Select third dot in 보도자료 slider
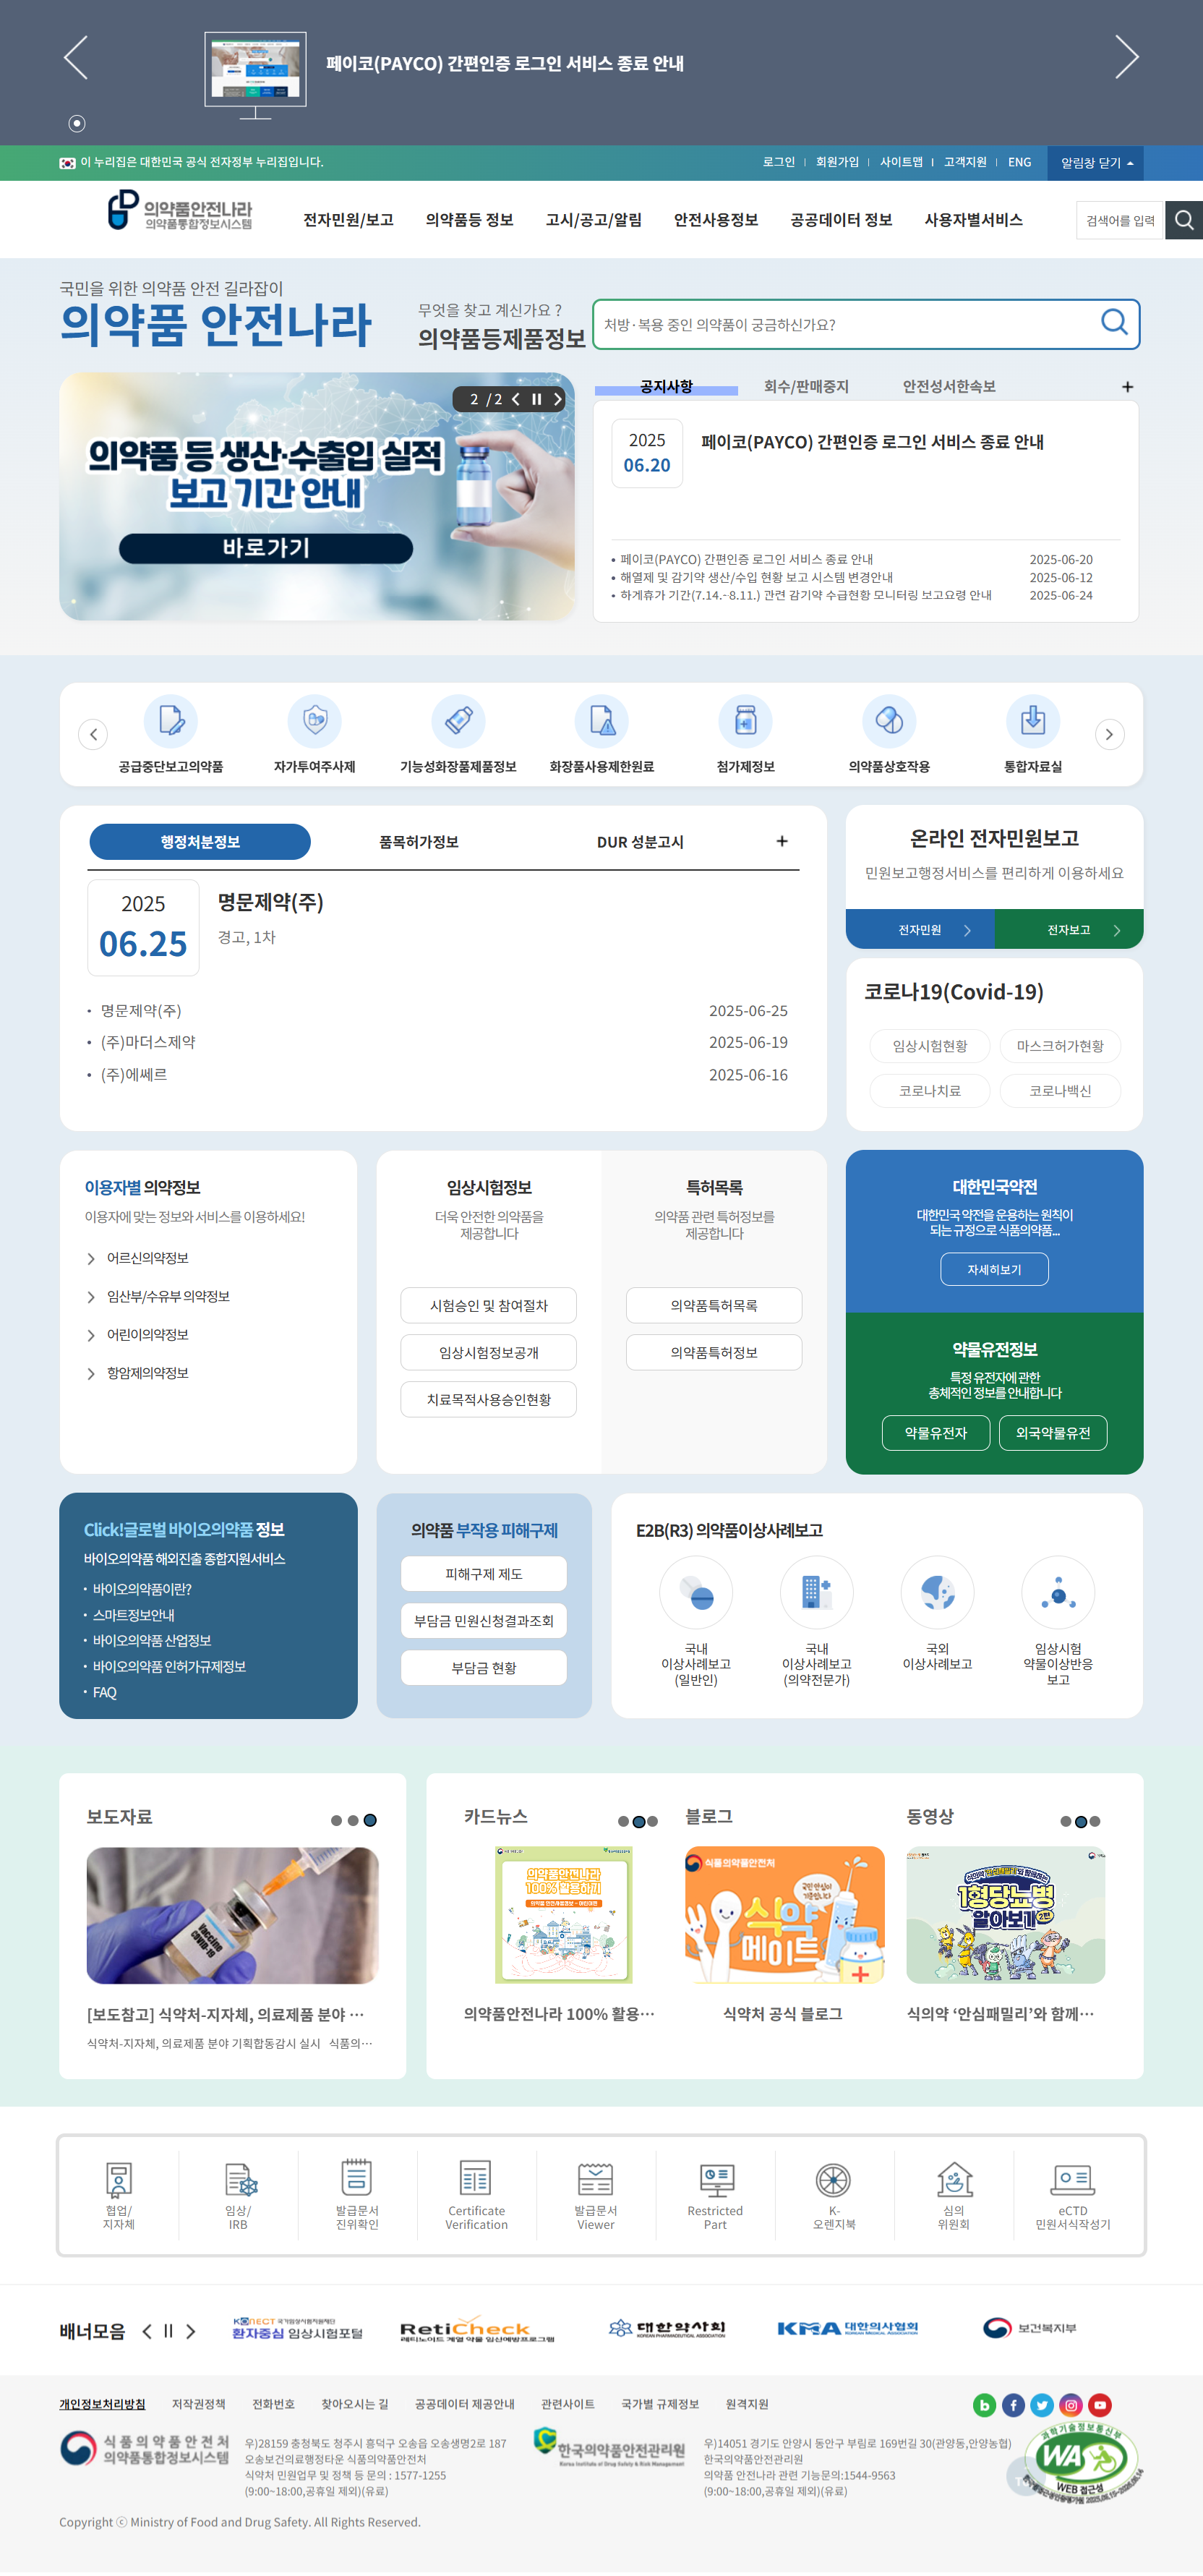This screenshot has width=1203, height=2576. [370, 1820]
